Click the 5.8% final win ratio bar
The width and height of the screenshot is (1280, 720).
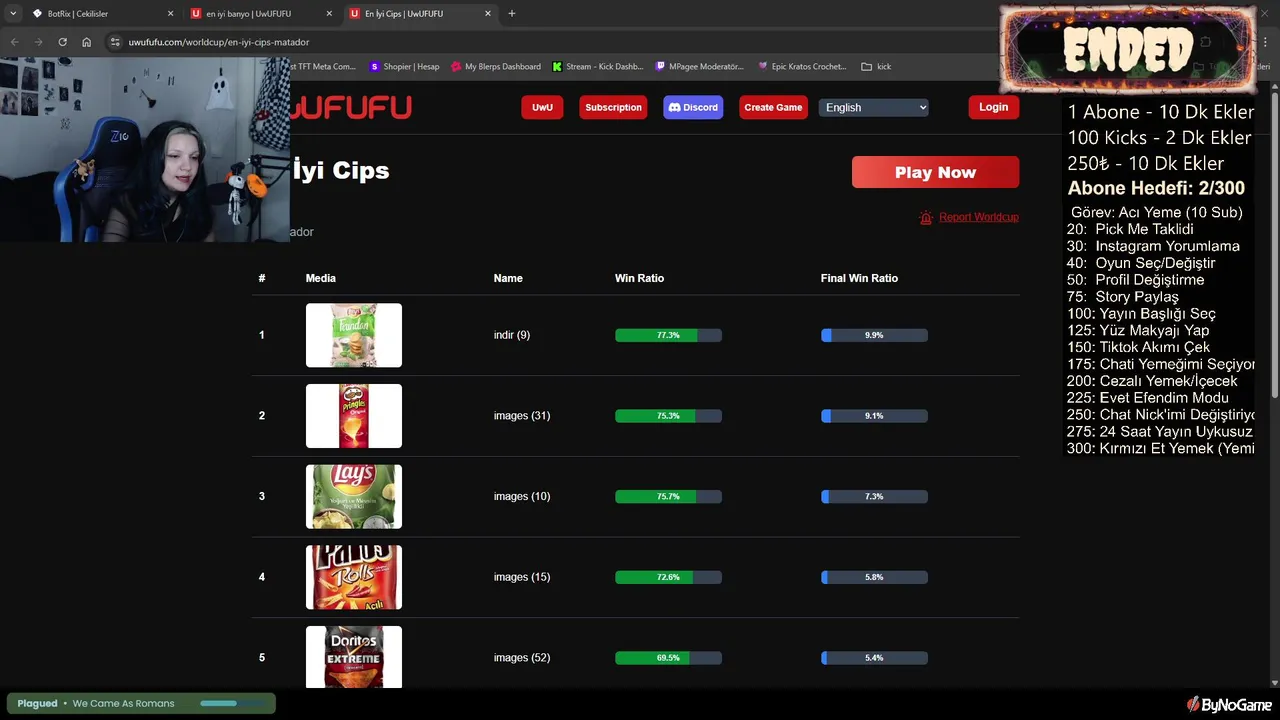tap(874, 577)
